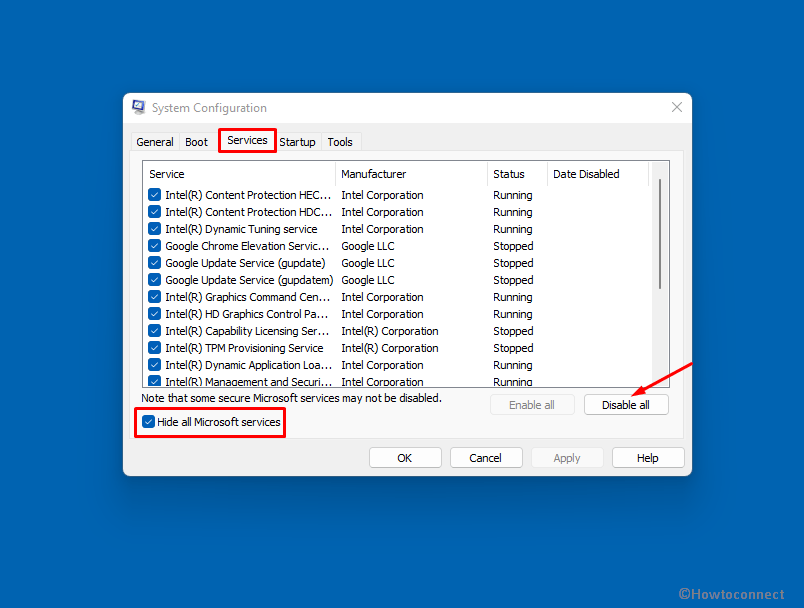The height and width of the screenshot is (608, 804).
Task: Uncheck Google Update Service (gupdate)
Action: pos(154,262)
